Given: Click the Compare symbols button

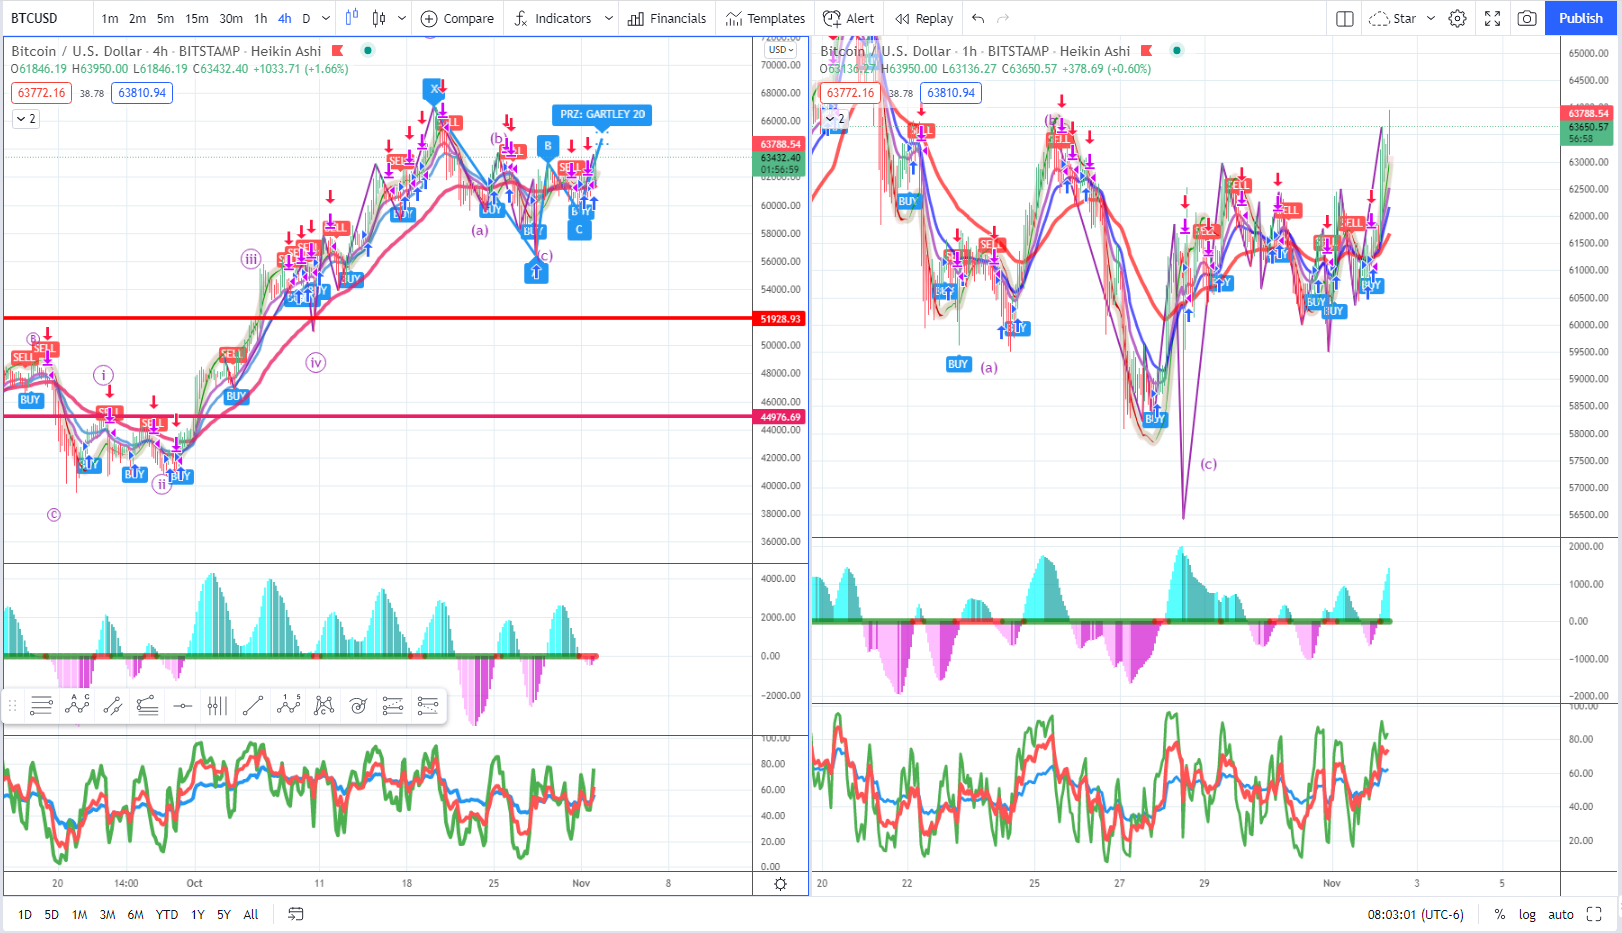Looking at the screenshot, I should tap(458, 18).
